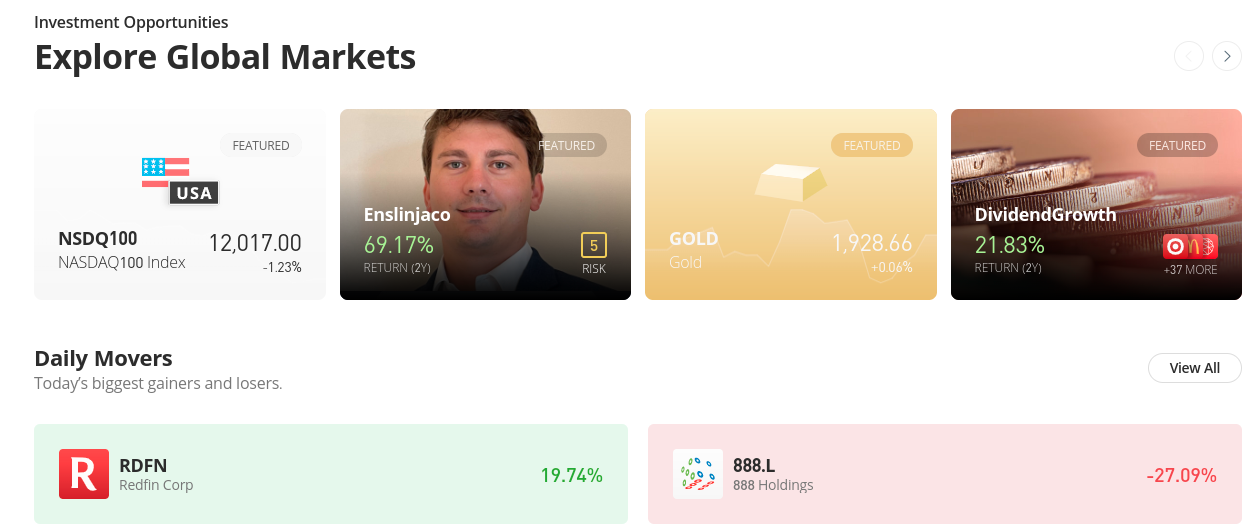
Task: Open the 888 Holdings logo
Action: point(698,474)
